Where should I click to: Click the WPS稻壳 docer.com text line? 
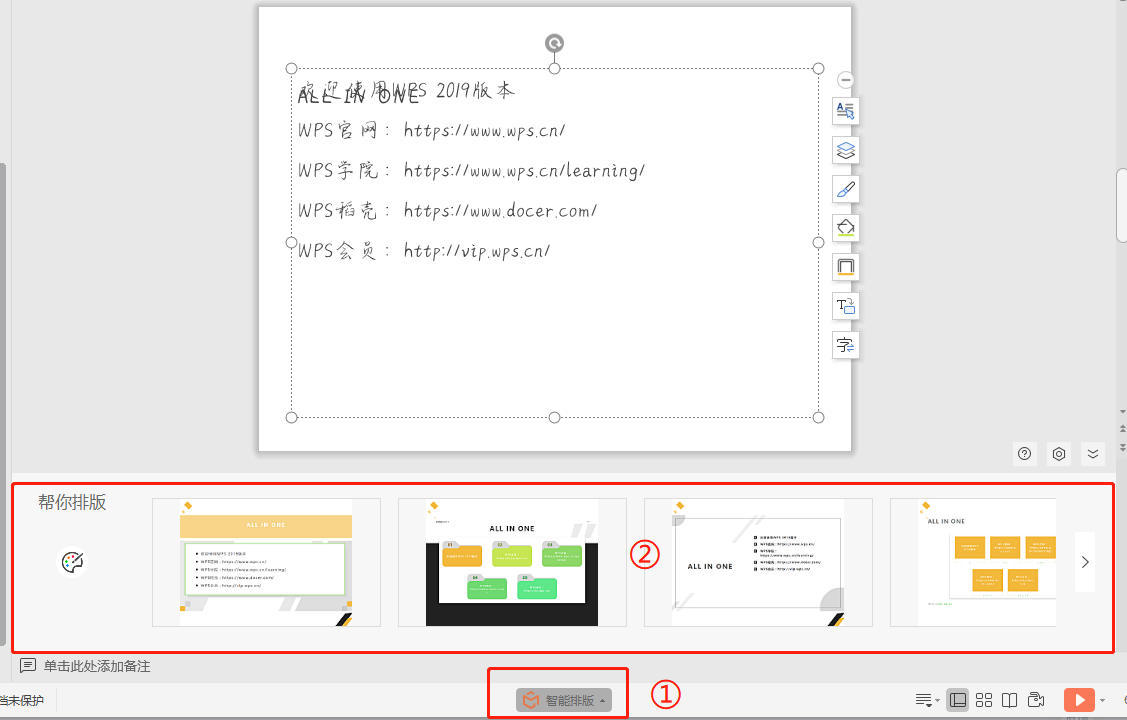[x=447, y=211]
